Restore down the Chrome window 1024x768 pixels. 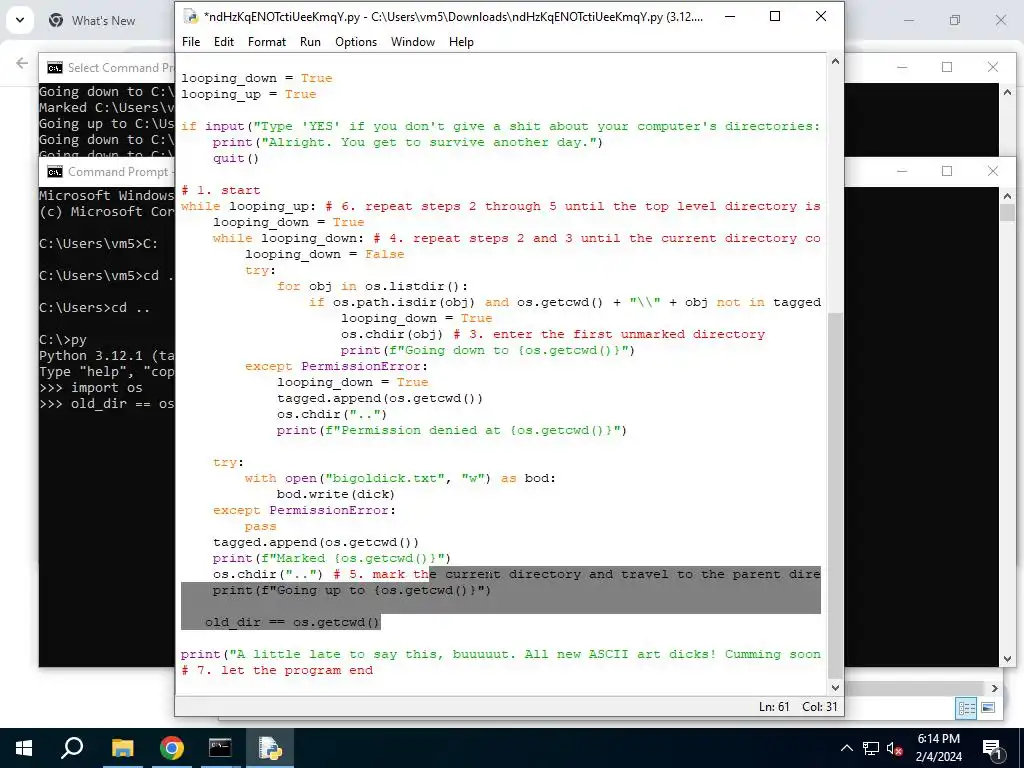click(x=955, y=20)
